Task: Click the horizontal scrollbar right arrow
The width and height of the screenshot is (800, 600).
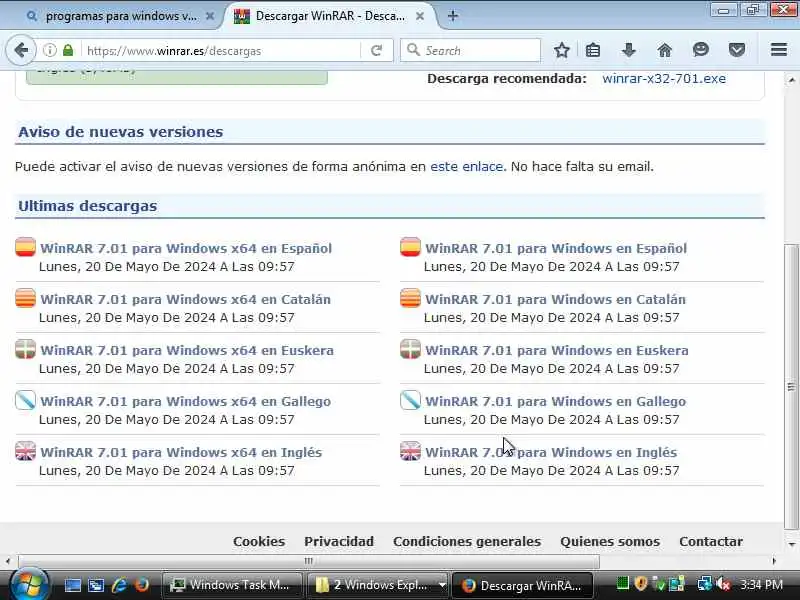Action: 774,561
